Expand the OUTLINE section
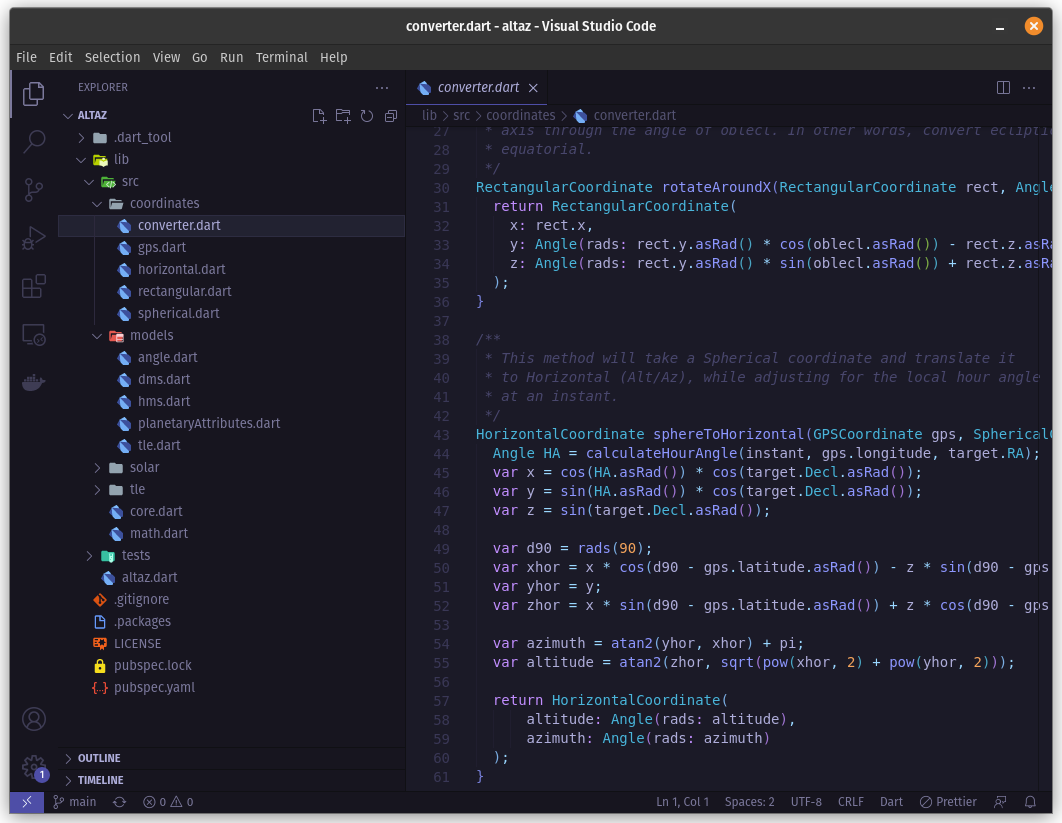The height and width of the screenshot is (823, 1062). [x=99, y=758]
